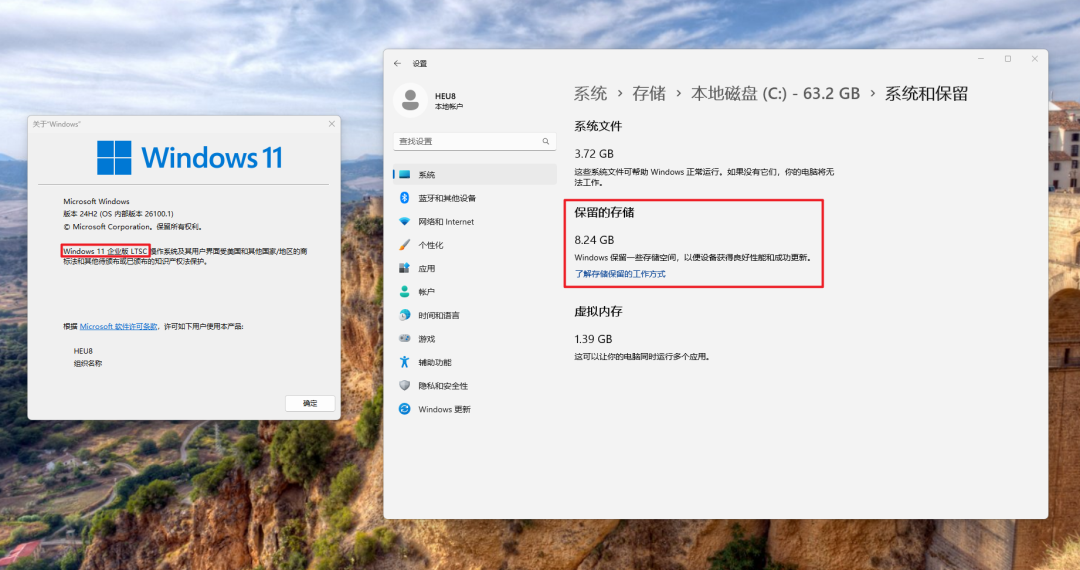Click the 应用 apps icon in sidebar
This screenshot has height=570, width=1080.
[404, 268]
